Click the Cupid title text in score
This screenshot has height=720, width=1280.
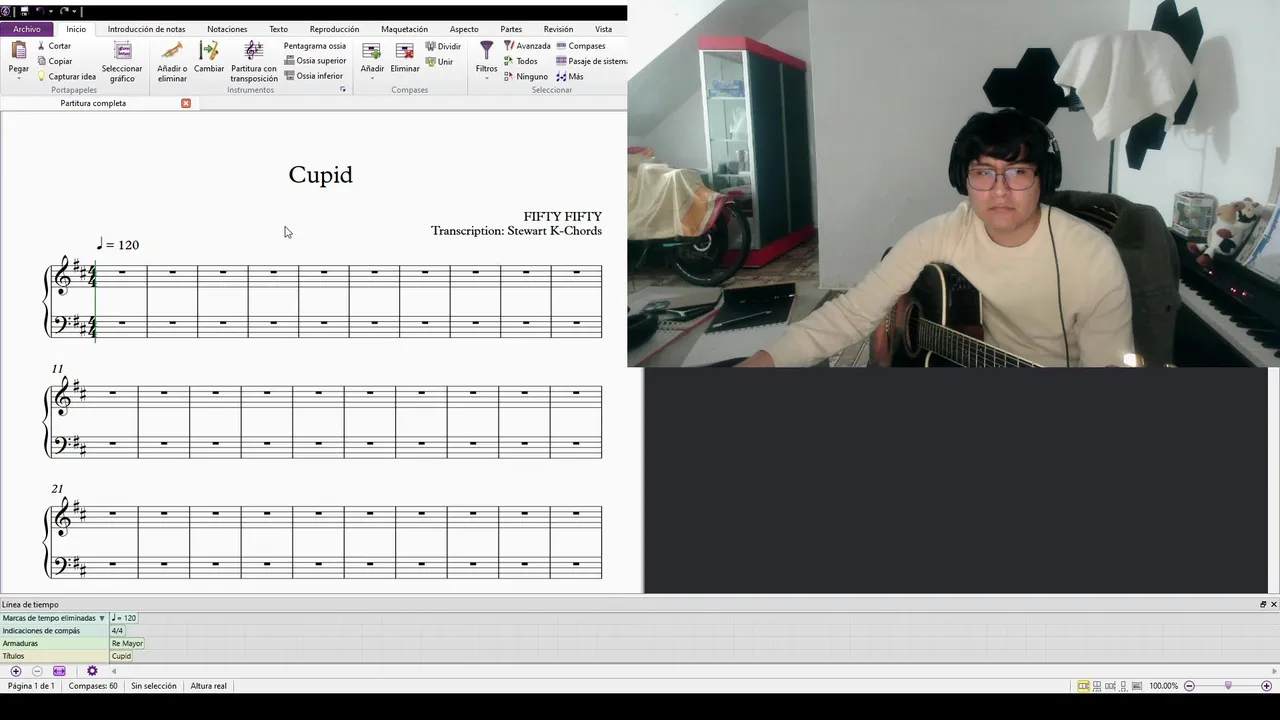[x=321, y=175]
